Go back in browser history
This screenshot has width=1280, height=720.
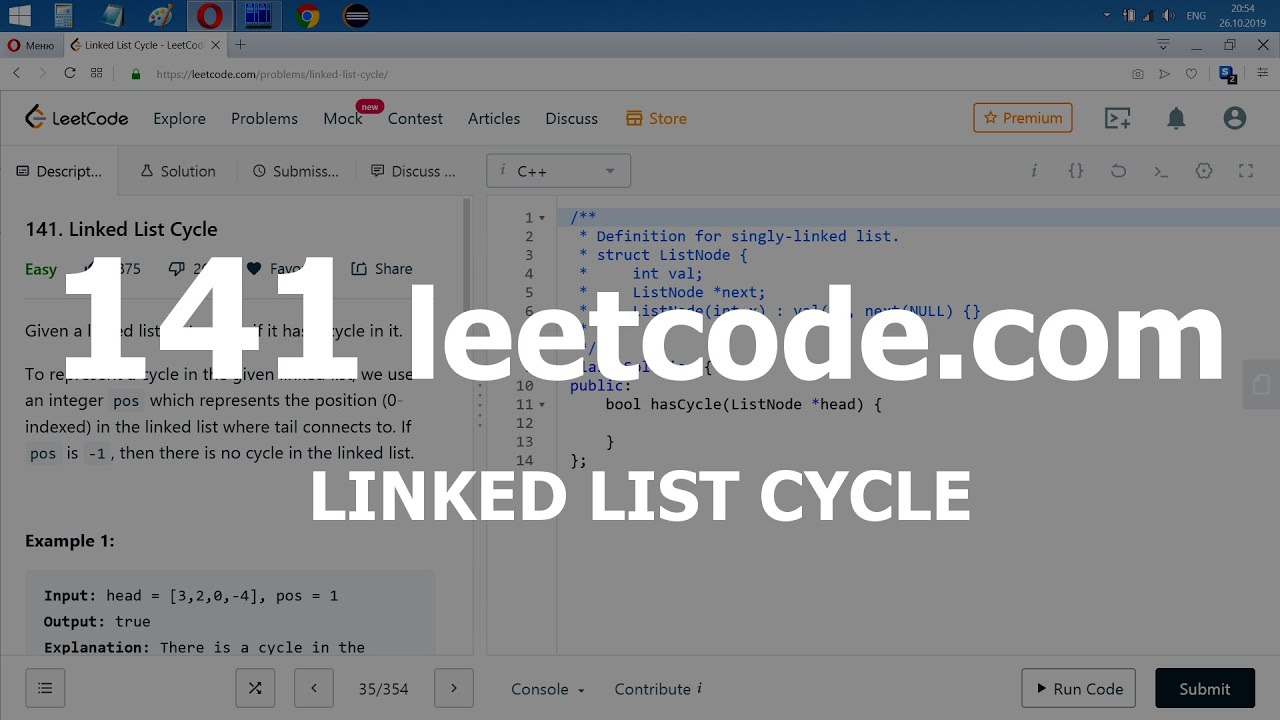point(16,73)
